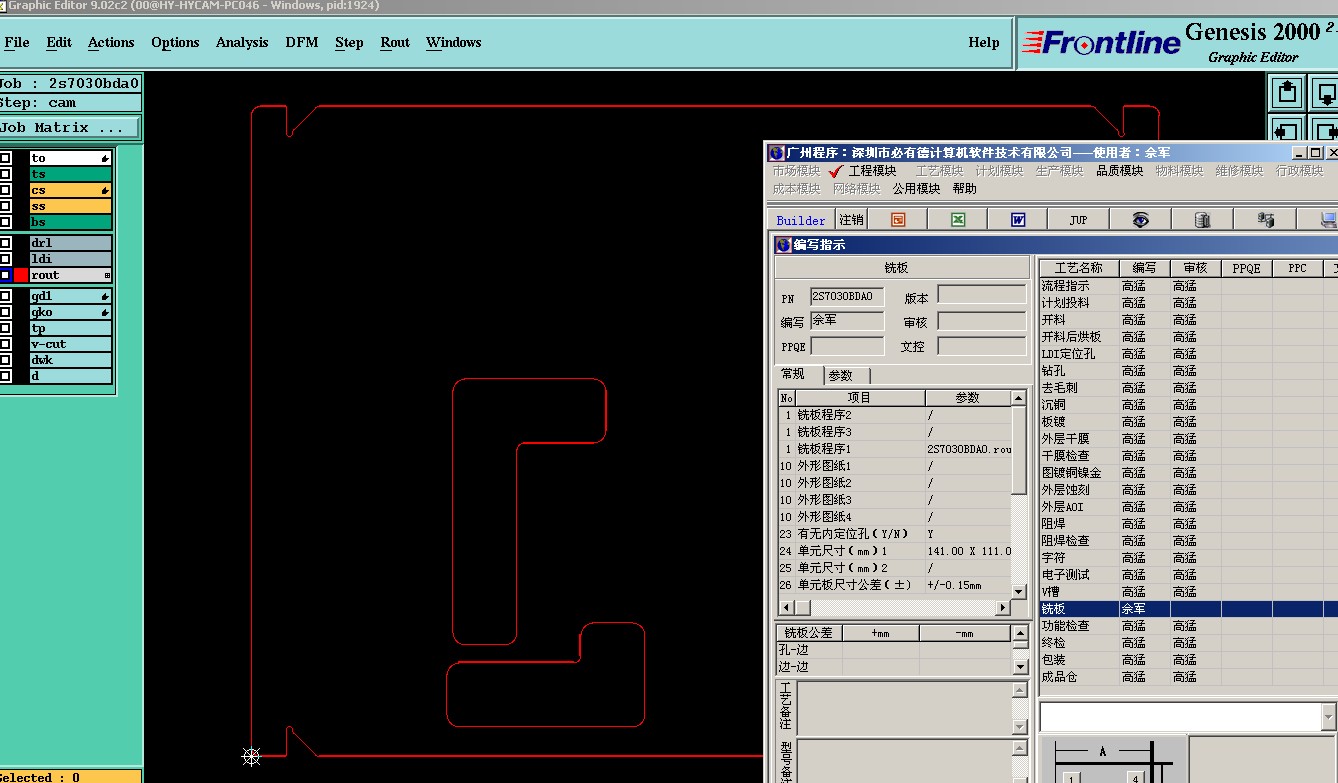
Task: Toggle checkbox for layer cs
Action: [x=5, y=190]
